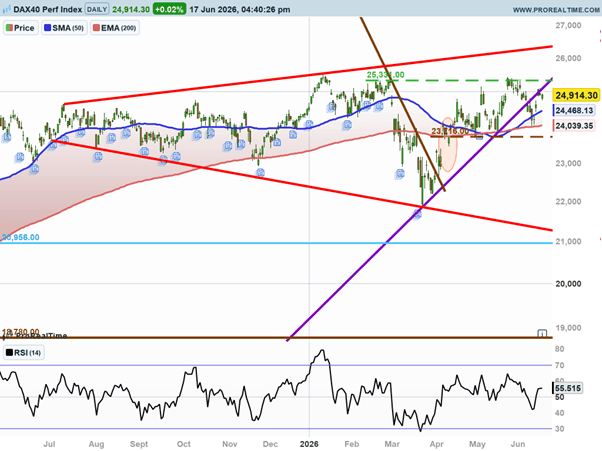
Task: Click the 55.515 RSI value label
Action: click(x=568, y=388)
